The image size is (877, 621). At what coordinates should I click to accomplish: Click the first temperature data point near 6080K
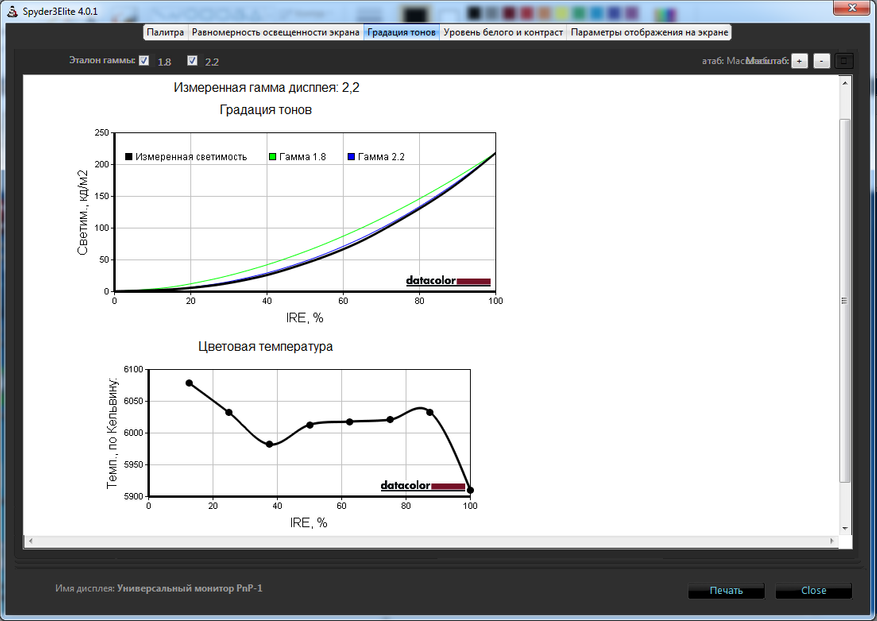pos(189,383)
